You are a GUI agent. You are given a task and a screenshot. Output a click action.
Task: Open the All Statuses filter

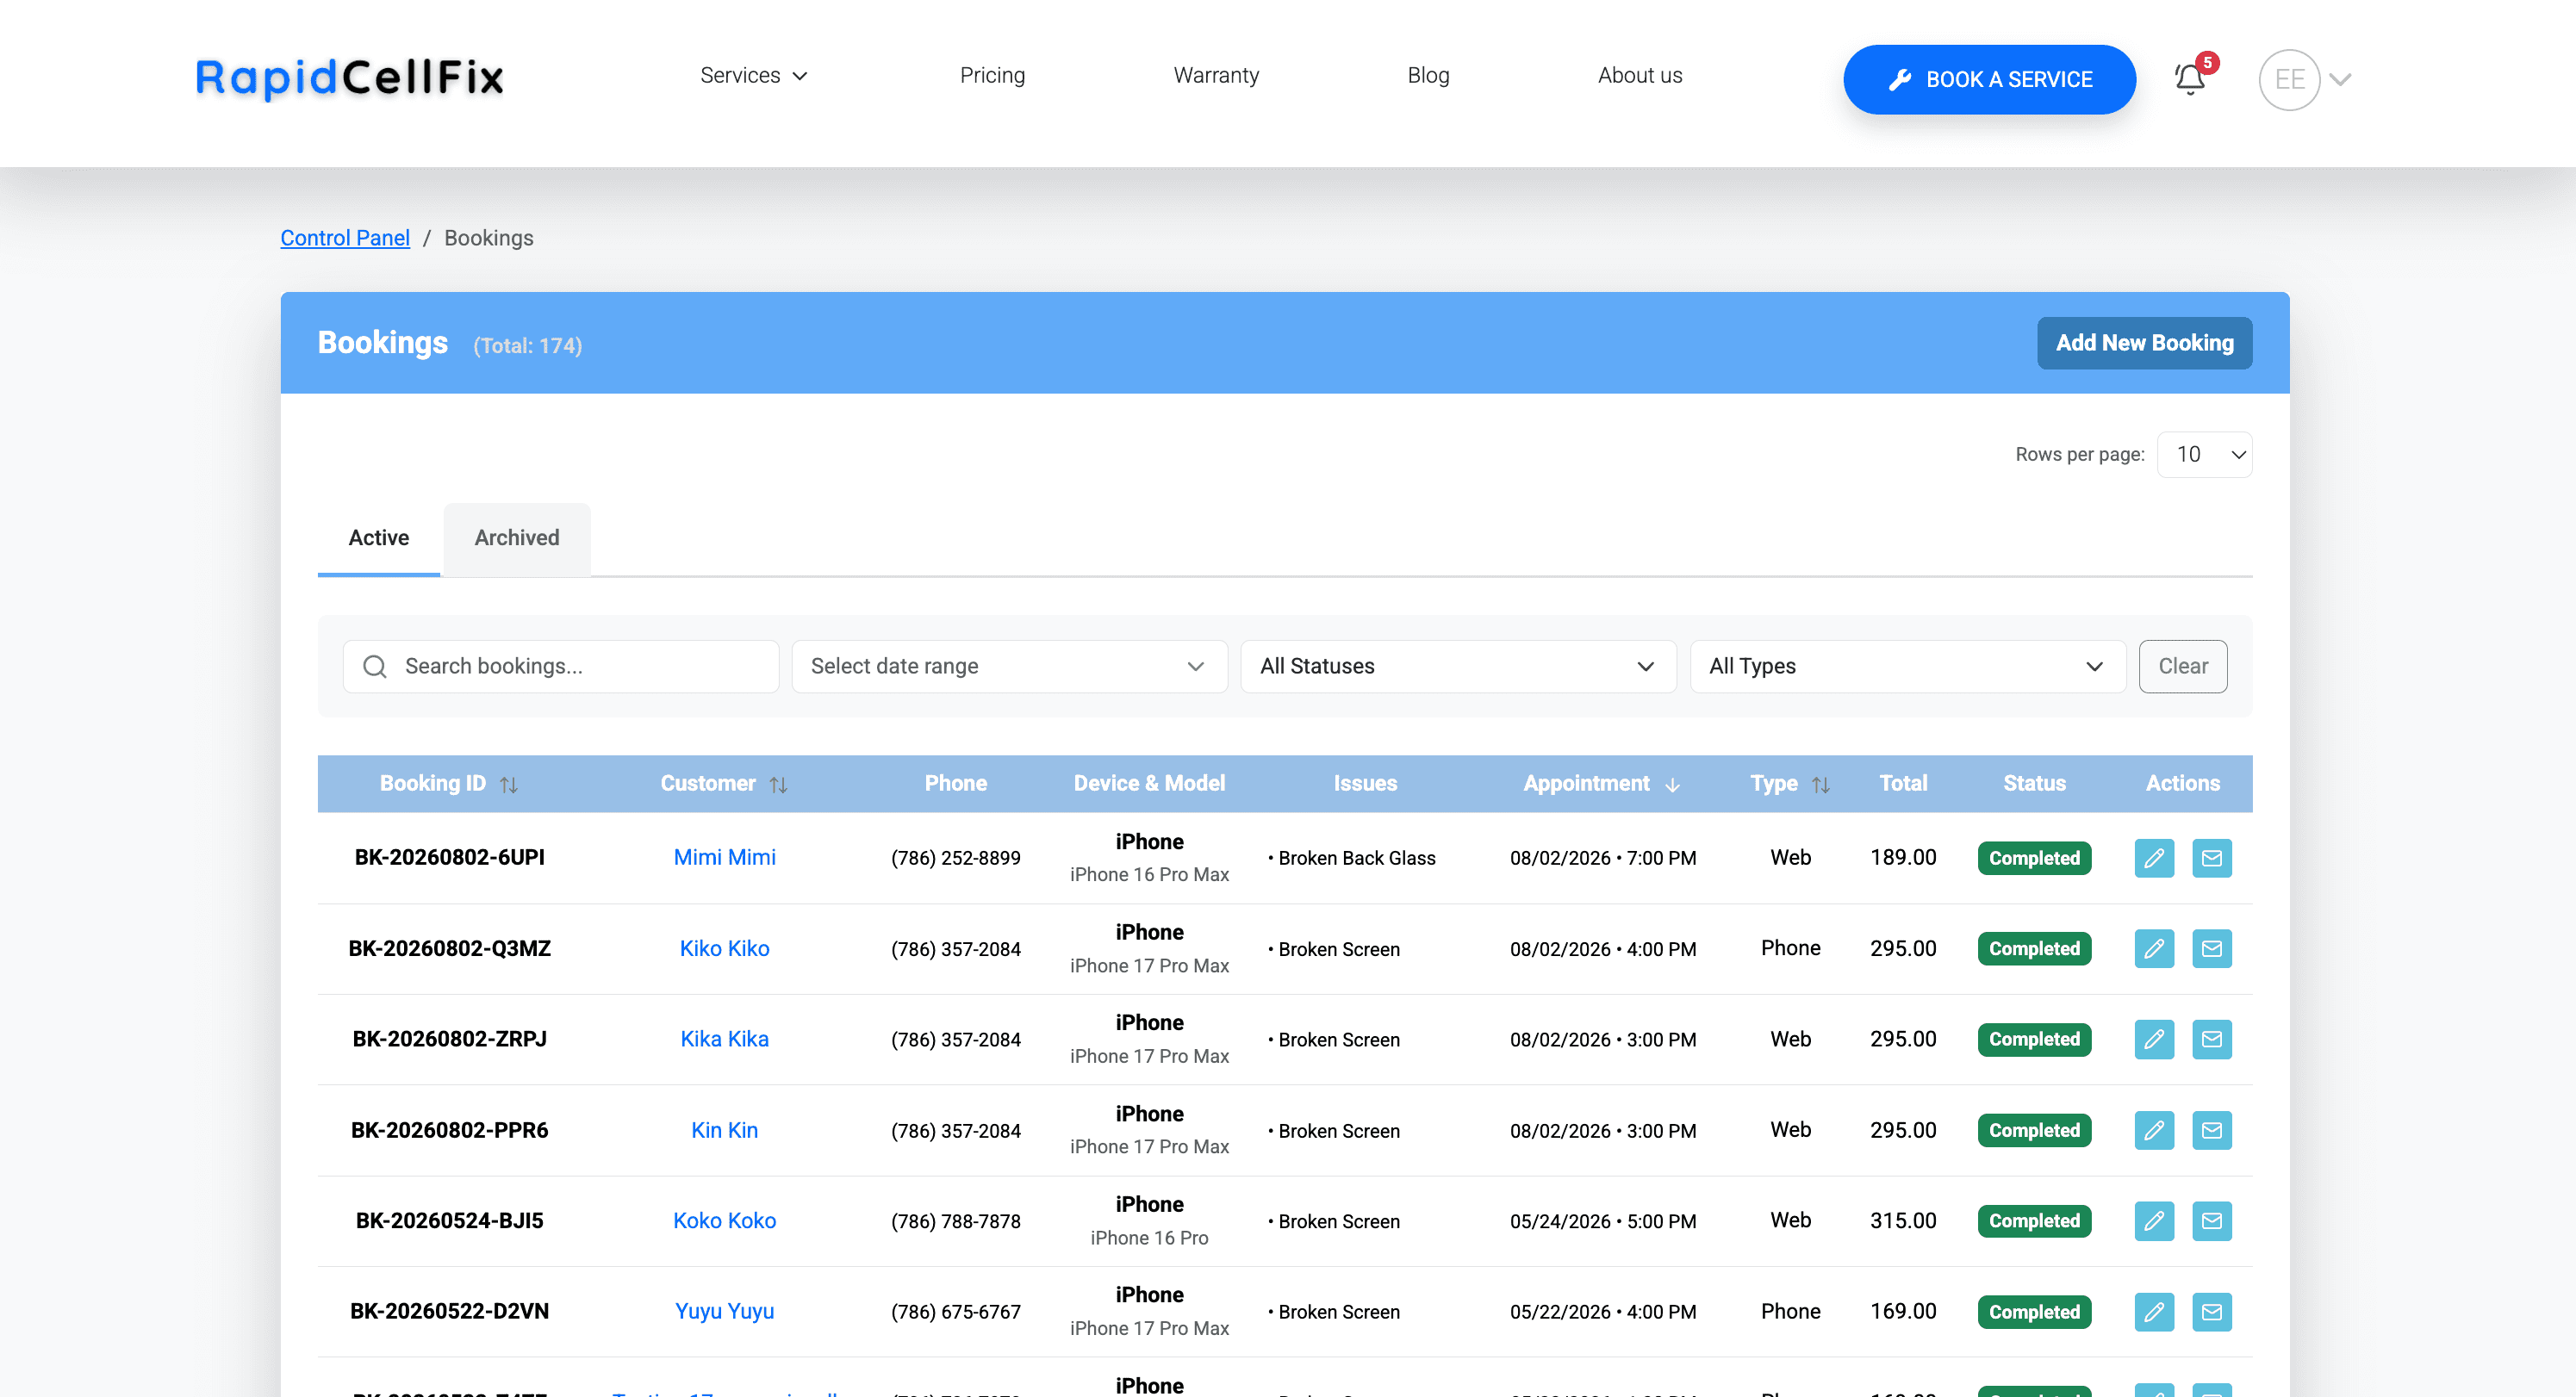tap(1458, 666)
